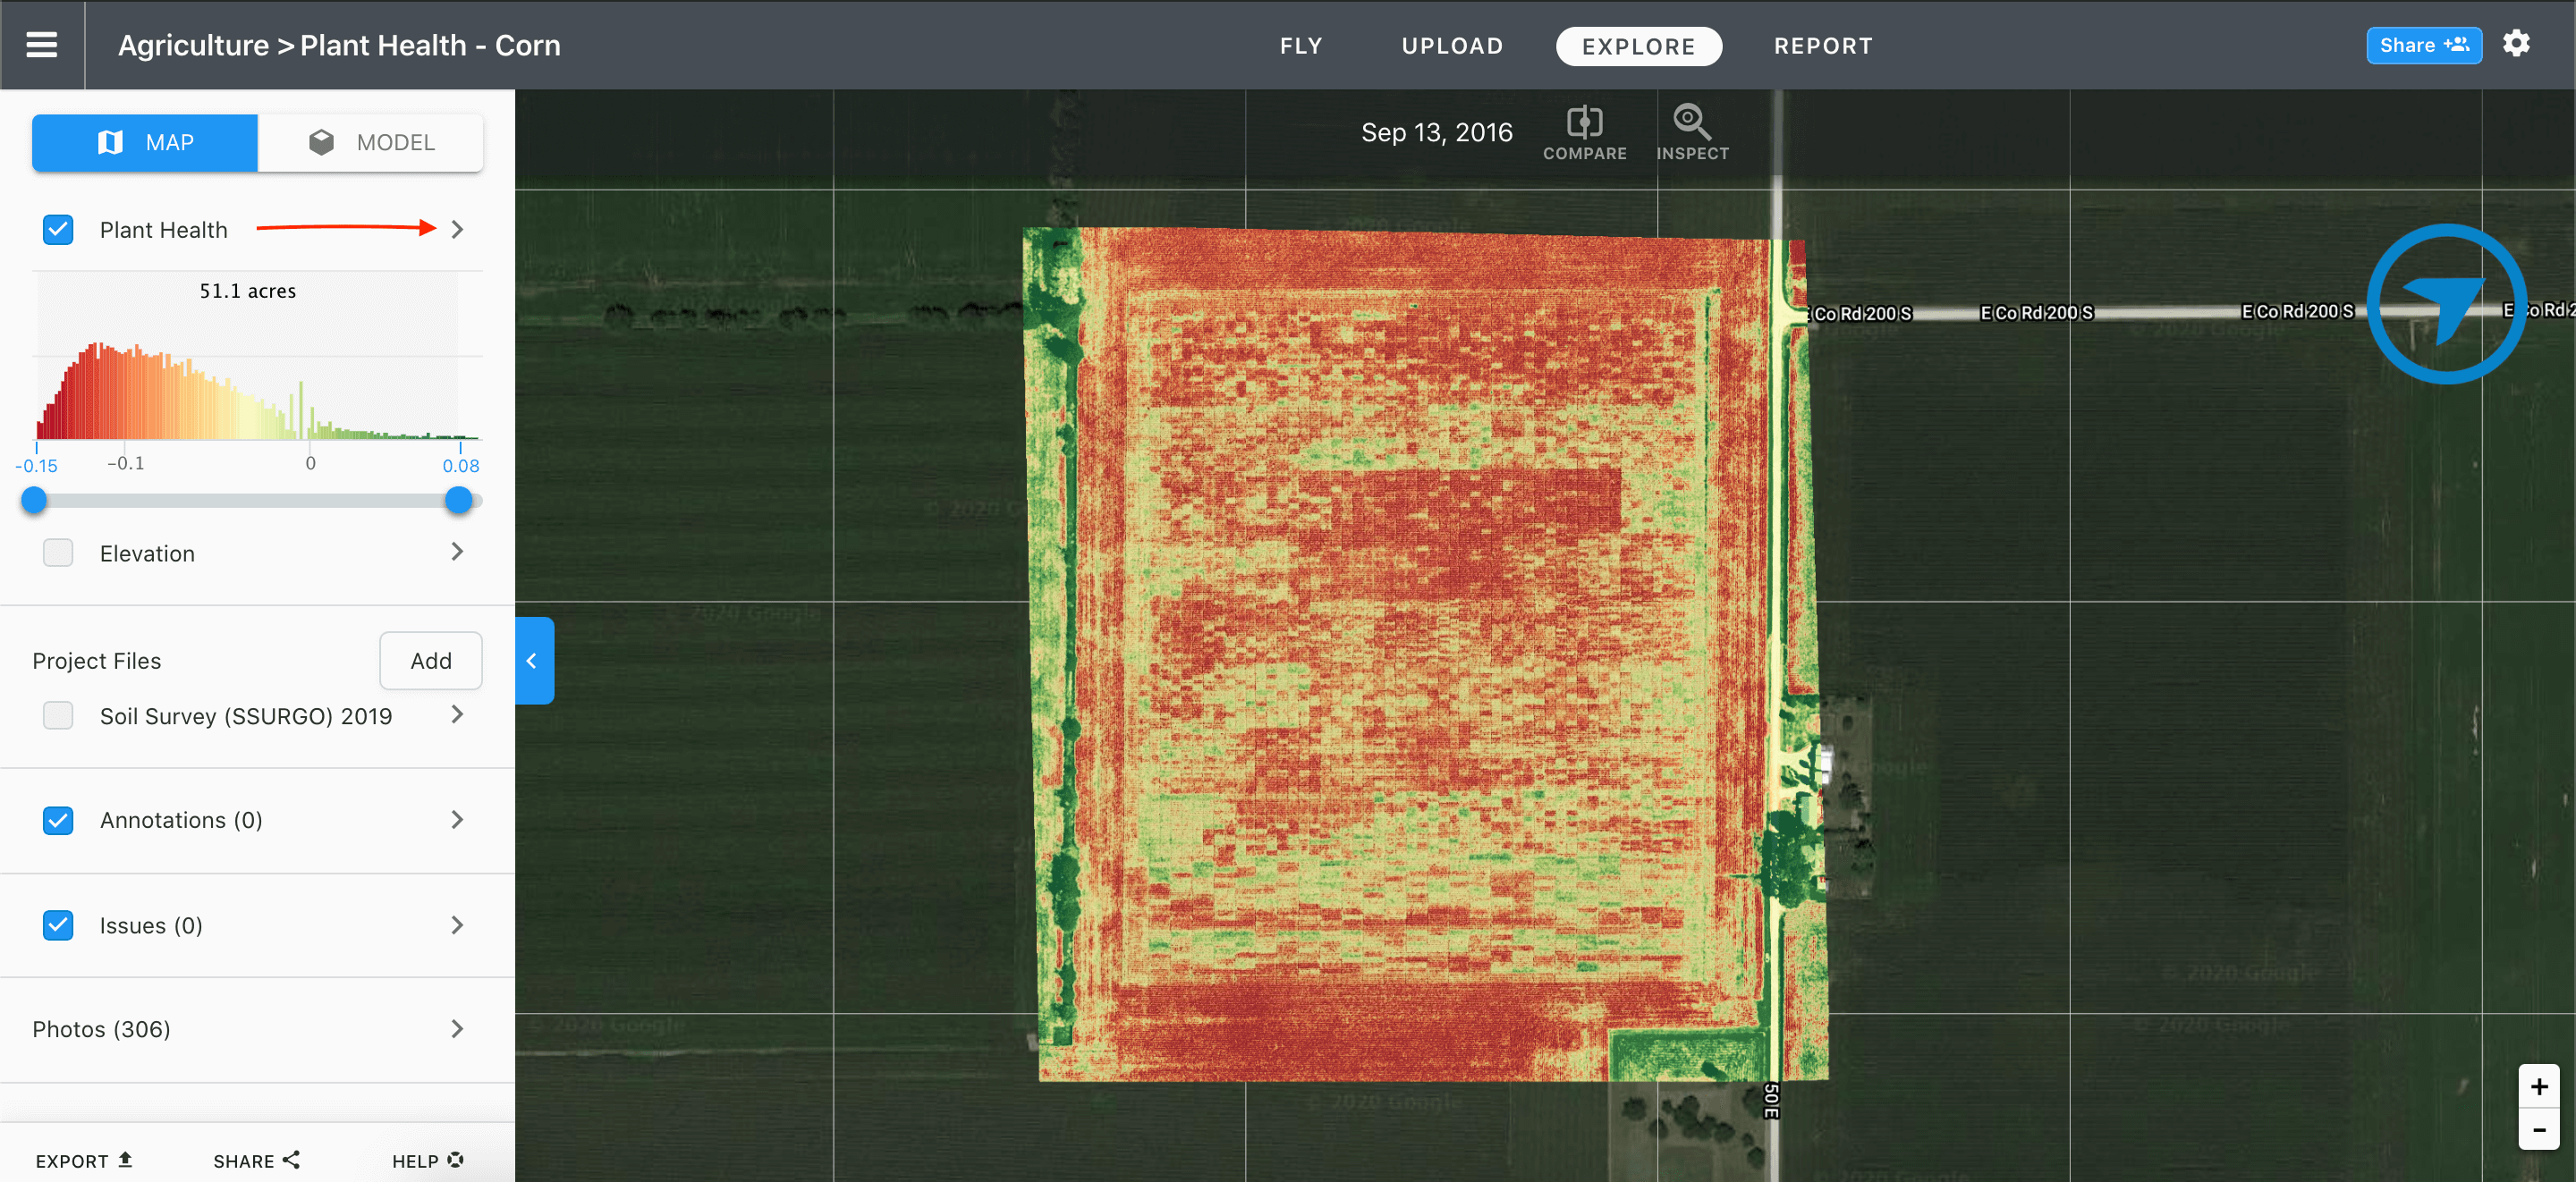Image resolution: width=2576 pixels, height=1182 pixels.
Task: Add a project file
Action: point(430,660)
